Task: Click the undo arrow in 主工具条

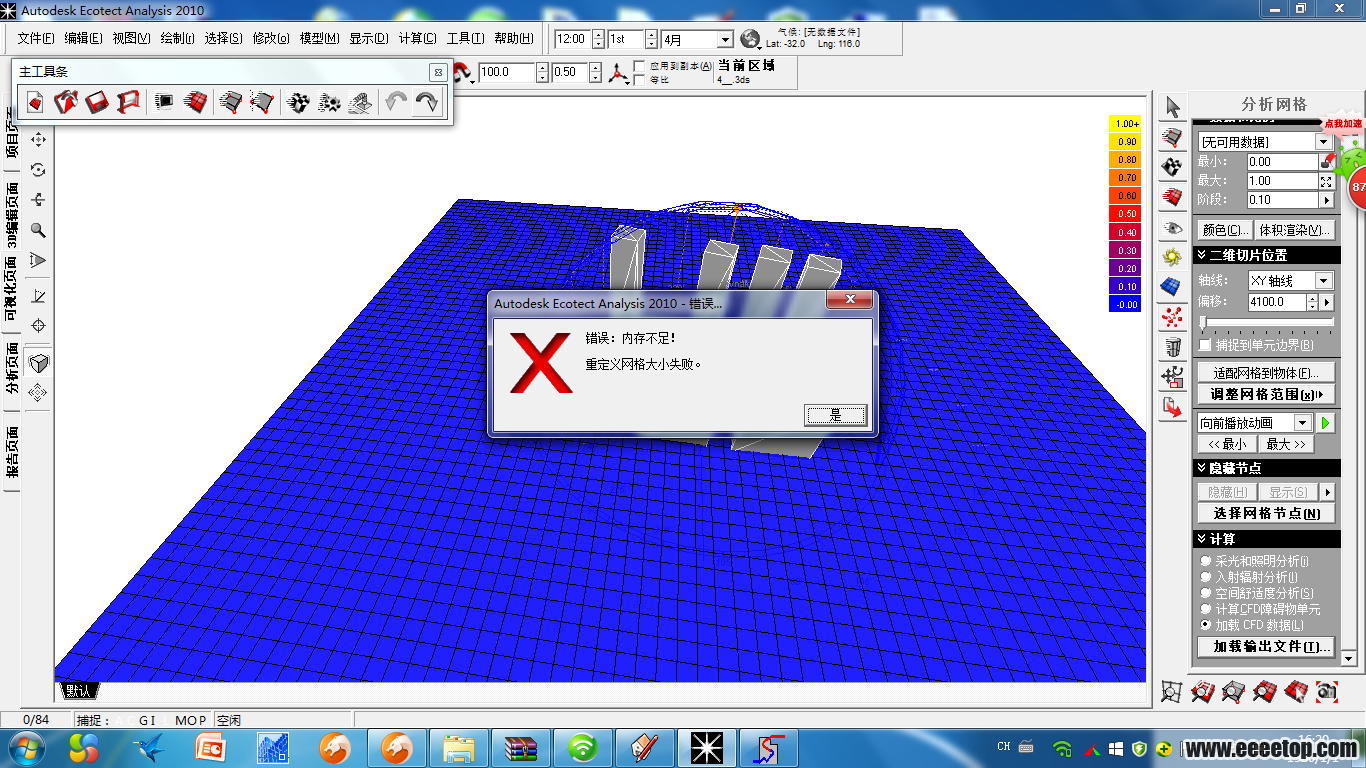Action: [x=397, y=101]
